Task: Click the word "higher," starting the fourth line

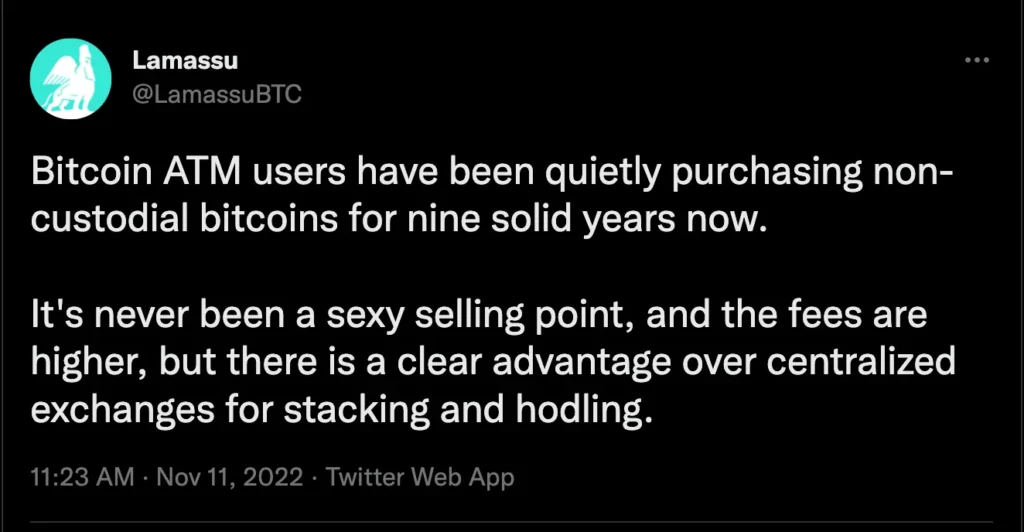Action: pos(89,363)
